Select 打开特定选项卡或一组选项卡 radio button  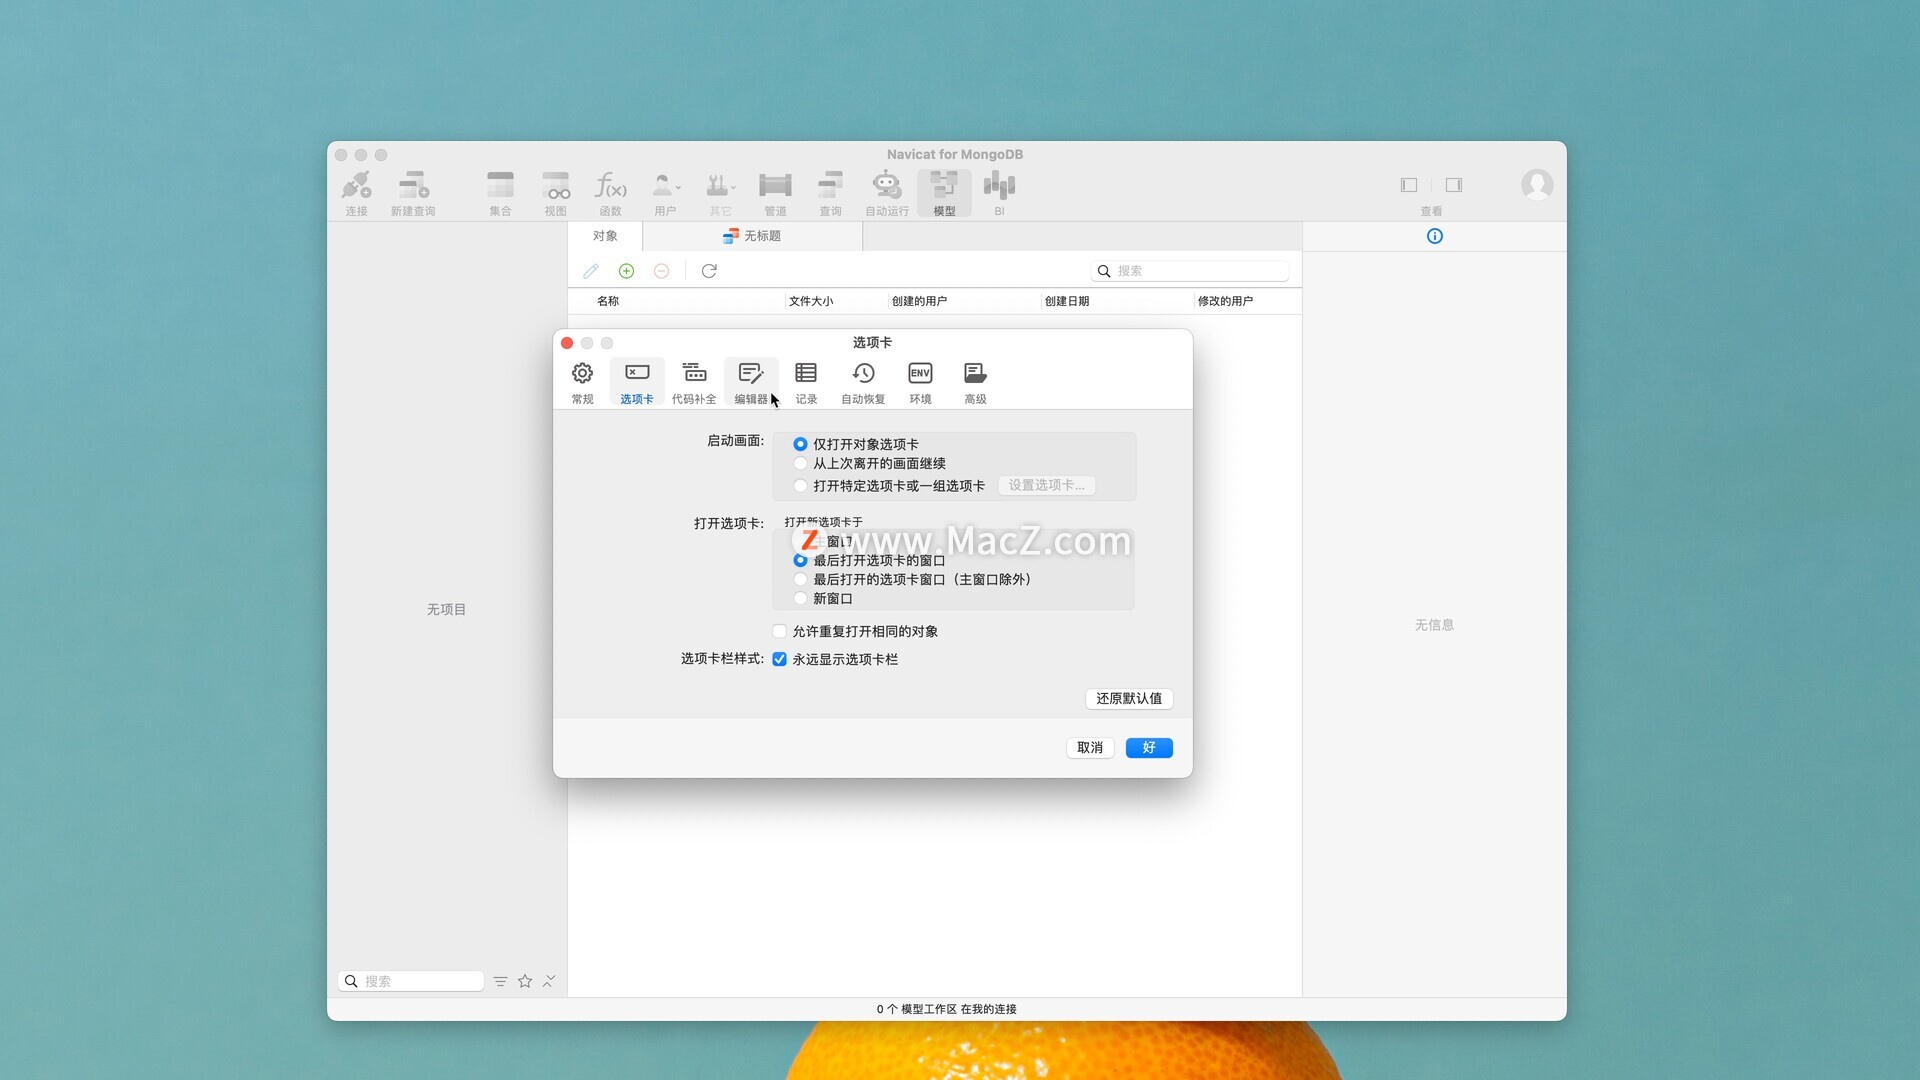point(800,486)
